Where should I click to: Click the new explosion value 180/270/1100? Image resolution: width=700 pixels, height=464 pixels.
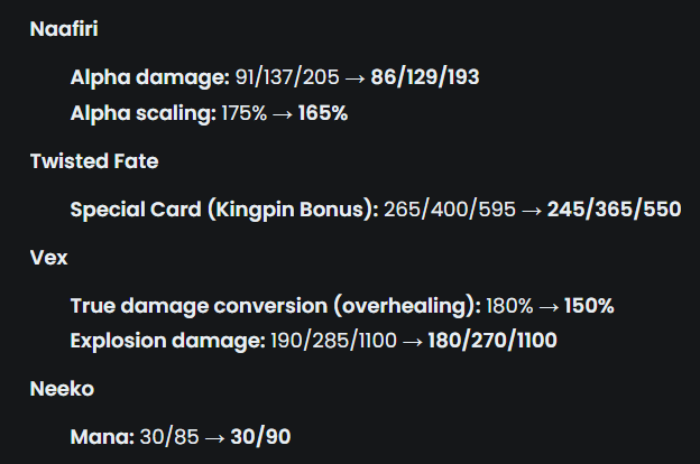click(x=492, y=340)
